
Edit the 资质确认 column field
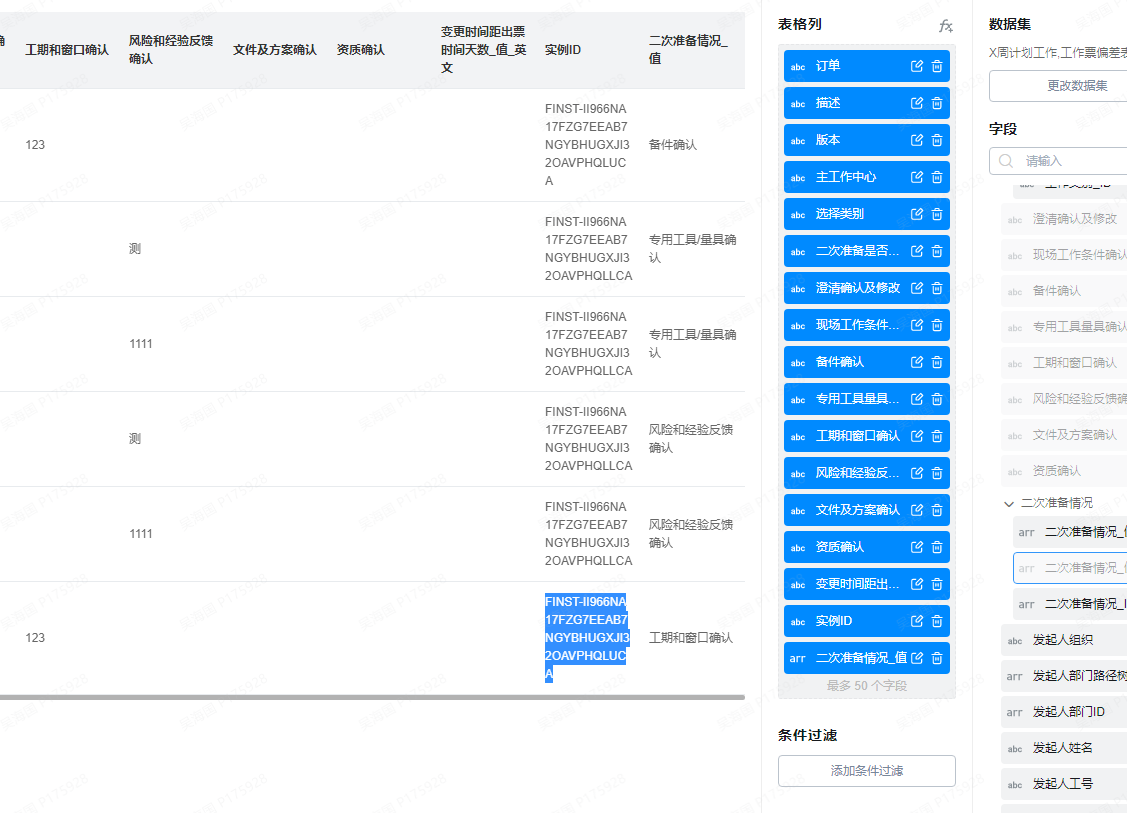click(x=916, y=547)
